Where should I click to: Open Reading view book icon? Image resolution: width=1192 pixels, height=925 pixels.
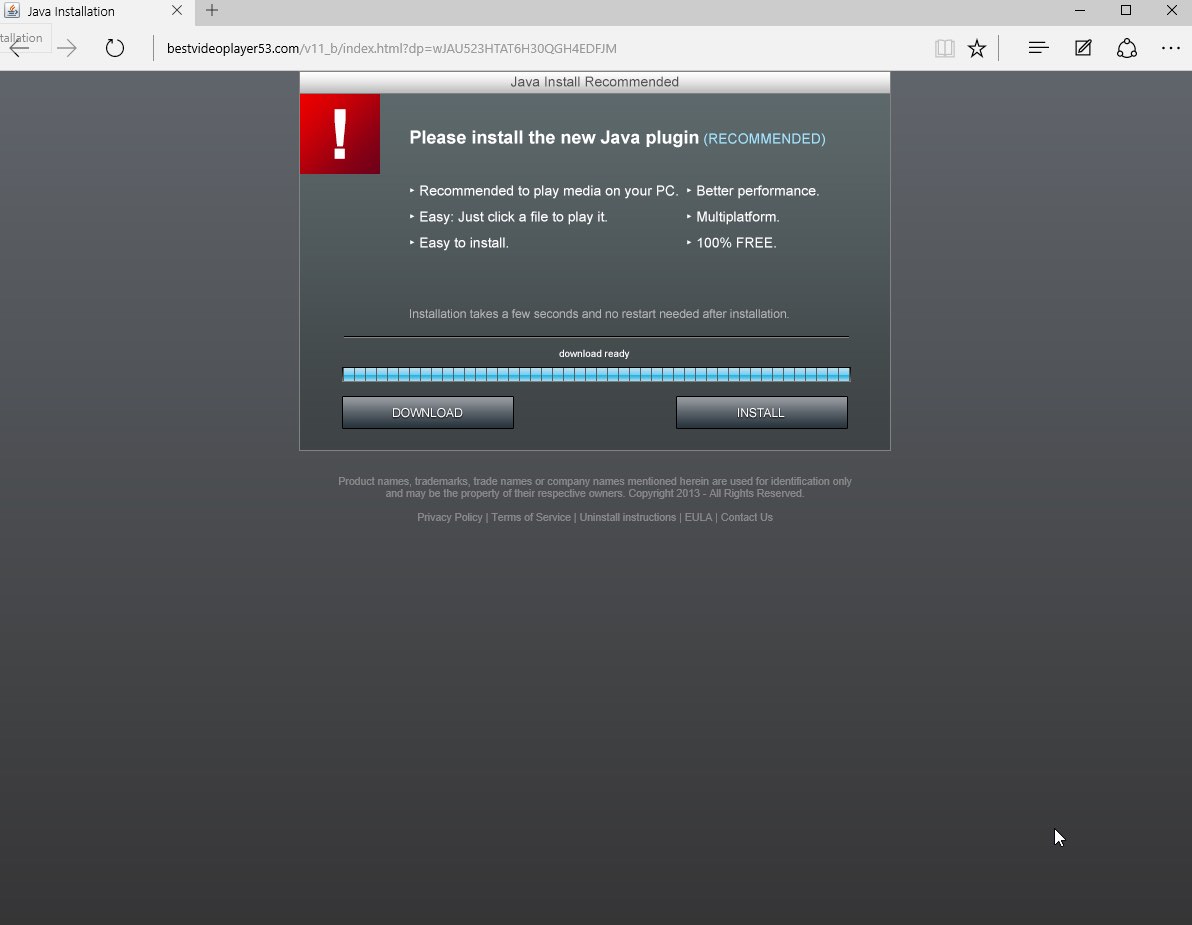944,48
